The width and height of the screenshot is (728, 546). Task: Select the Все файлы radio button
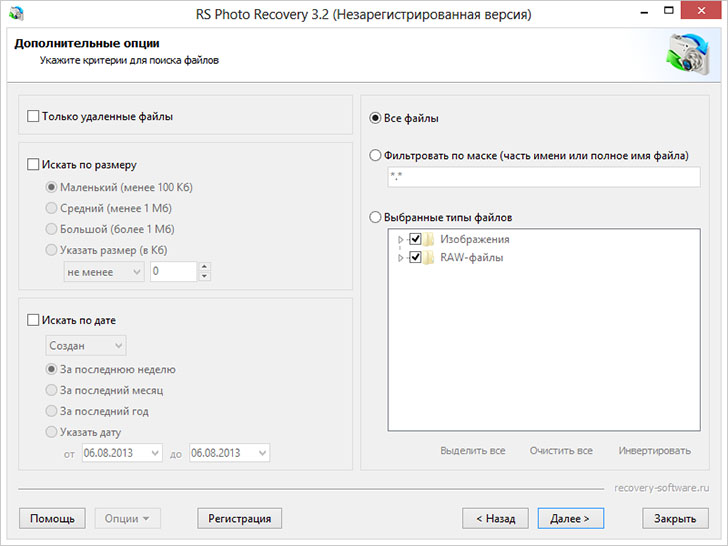[x=375, y=118]
